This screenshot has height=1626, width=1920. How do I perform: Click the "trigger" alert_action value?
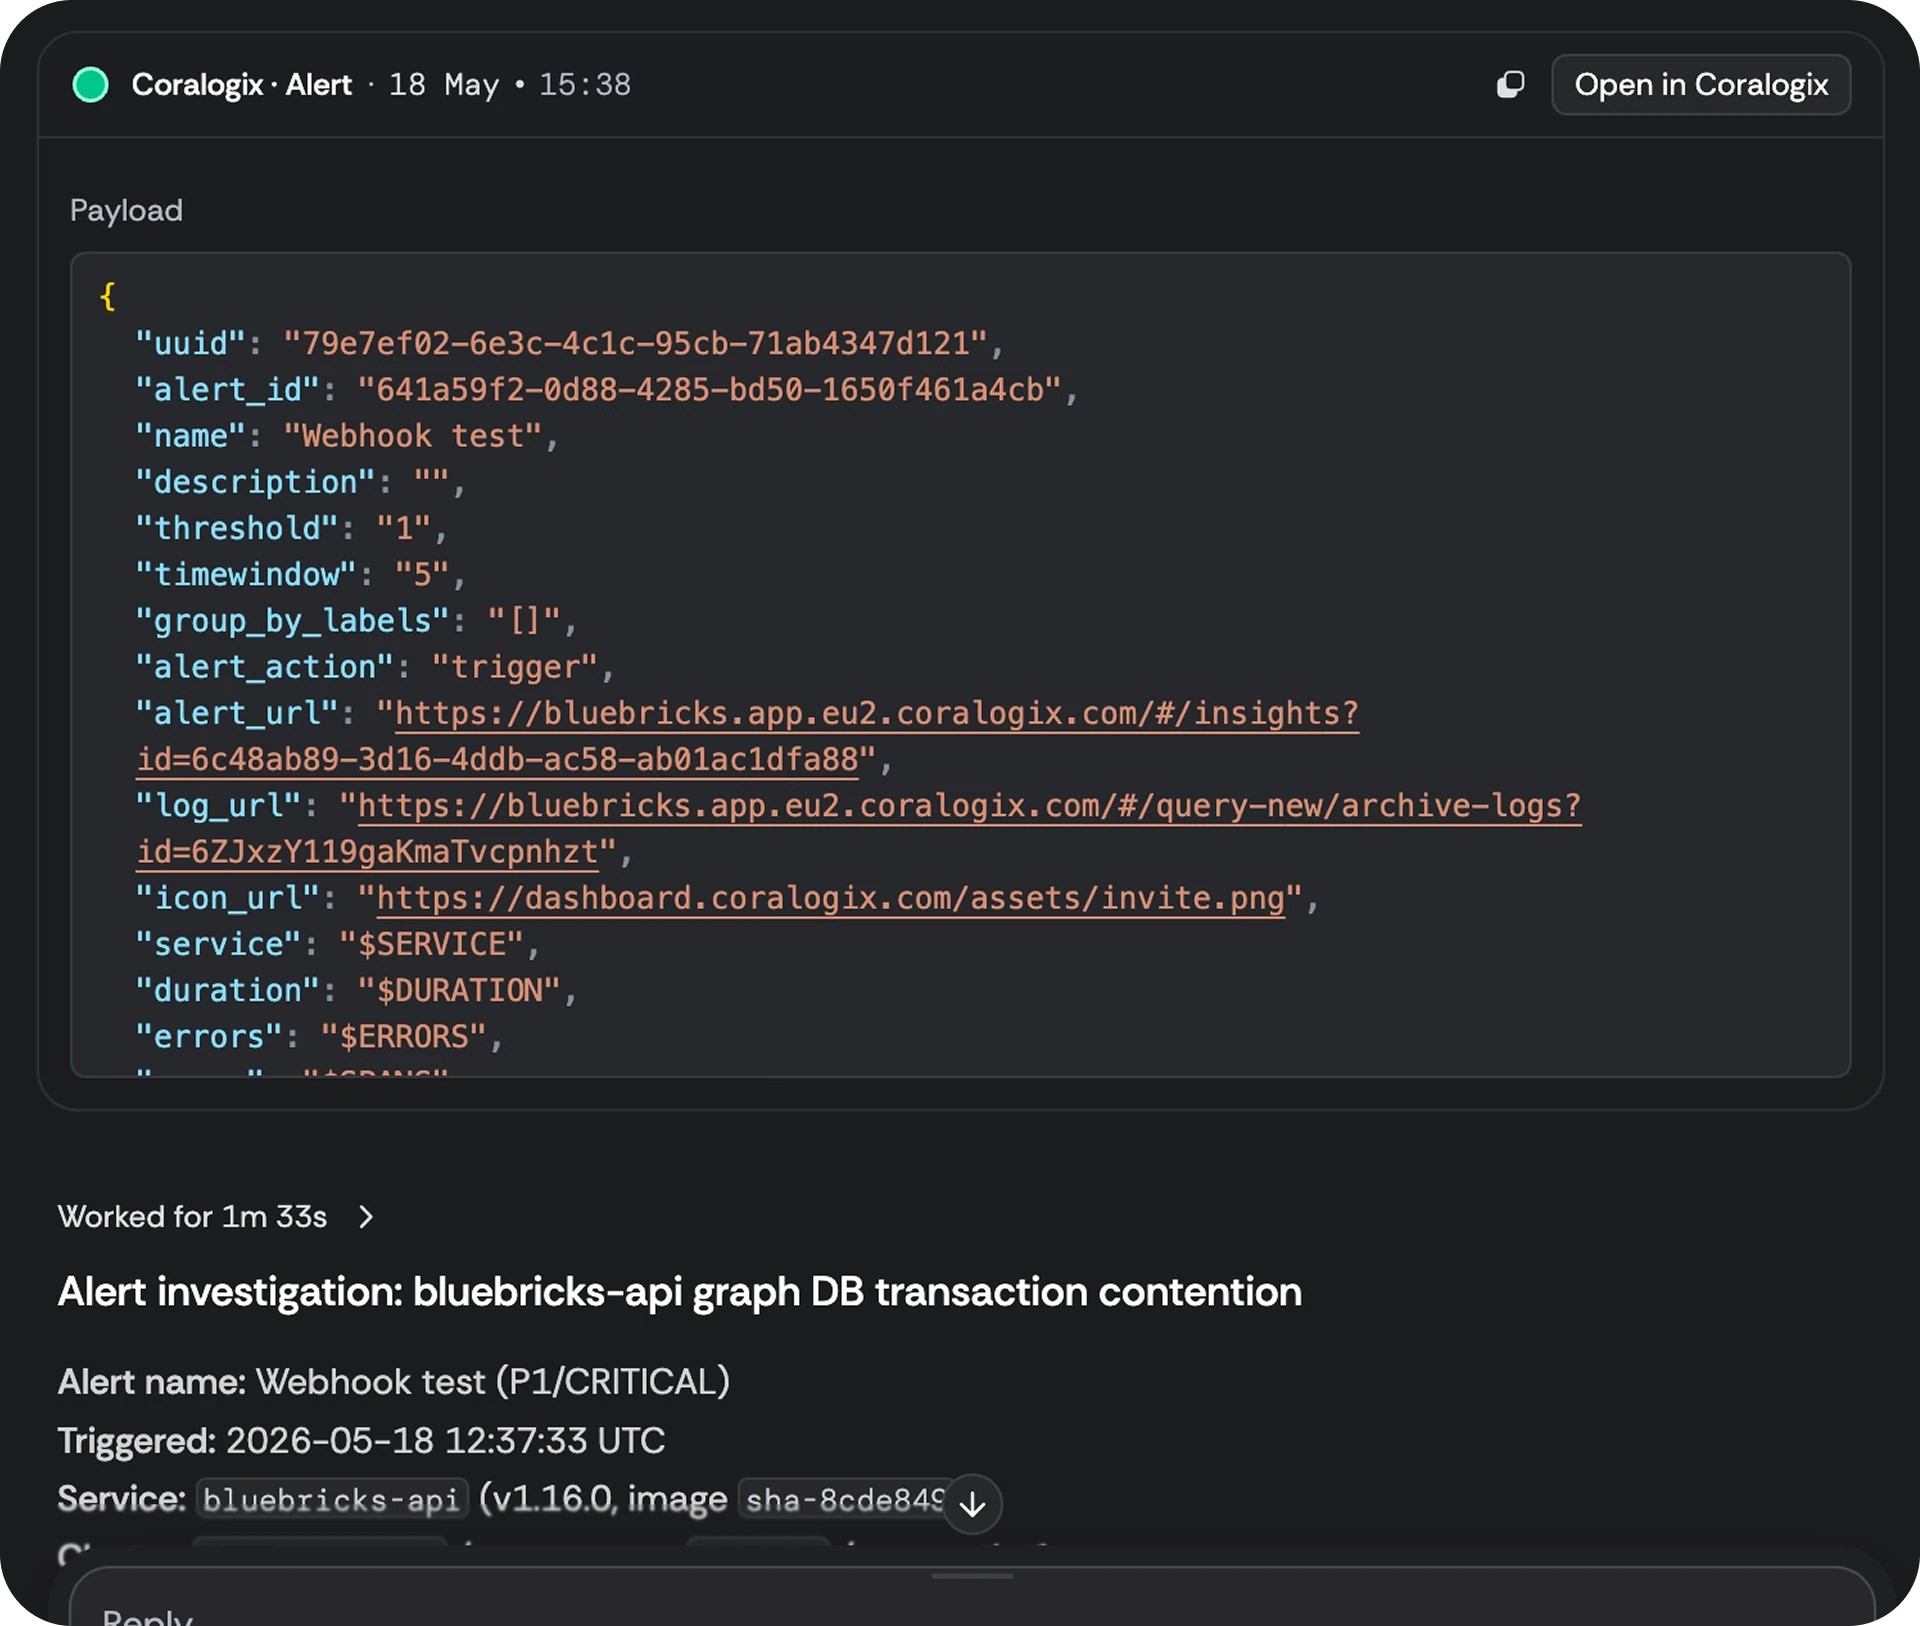pos(514,667)
